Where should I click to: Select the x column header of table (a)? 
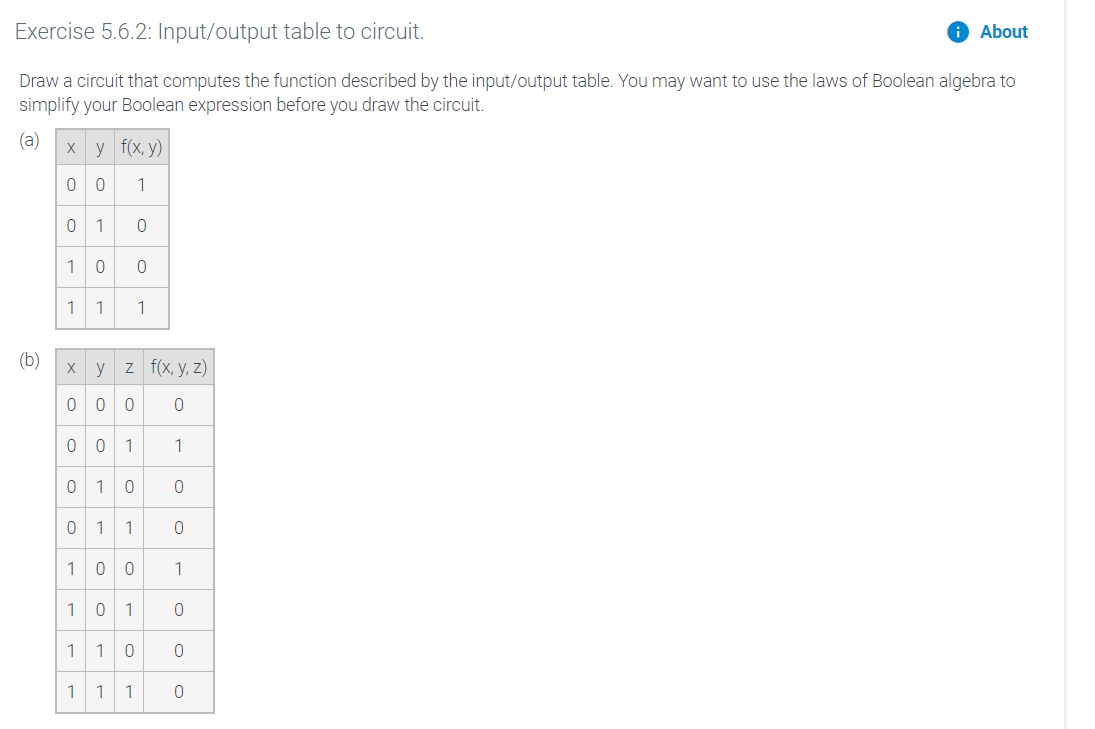70,147
